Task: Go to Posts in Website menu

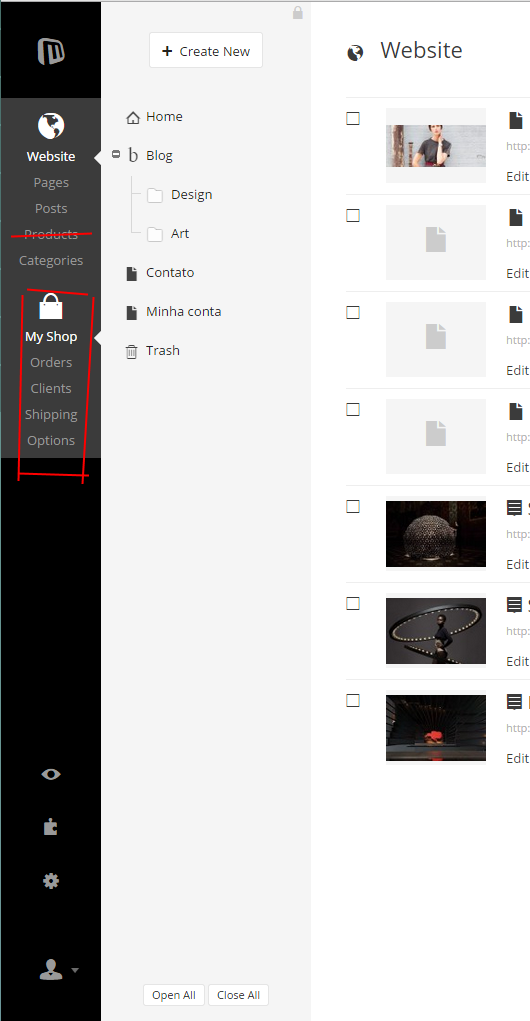Action: [51, 208]
